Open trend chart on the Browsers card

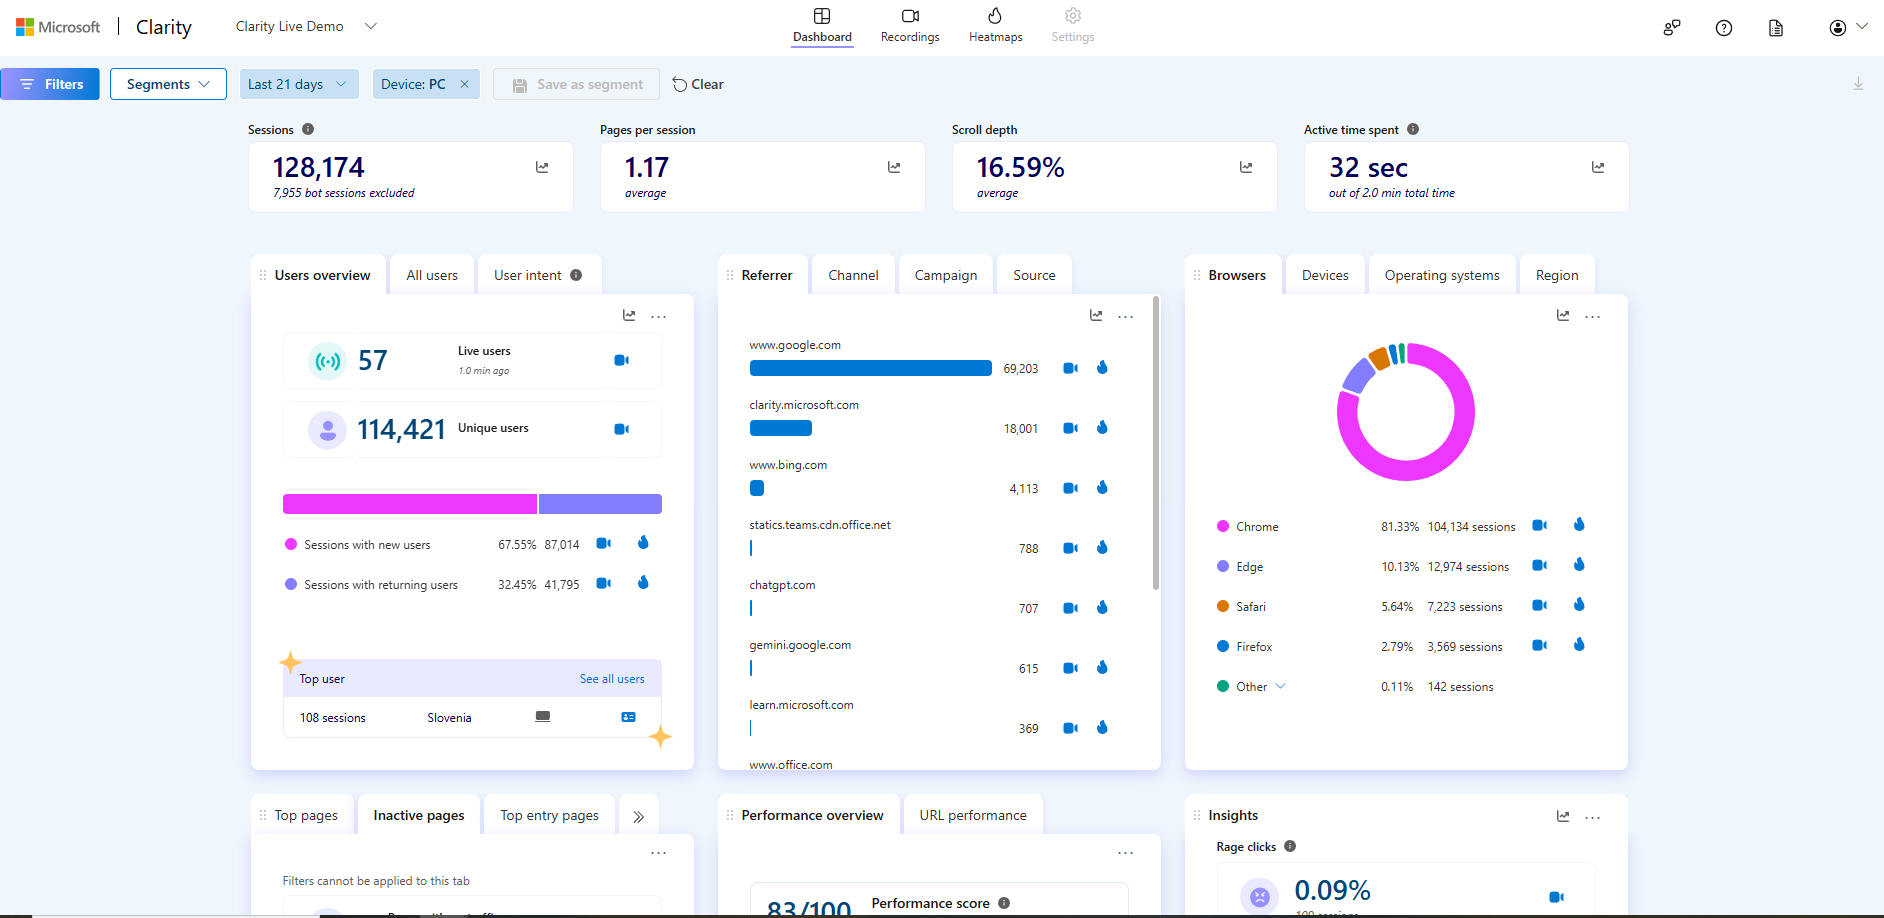click(1562, 315)
